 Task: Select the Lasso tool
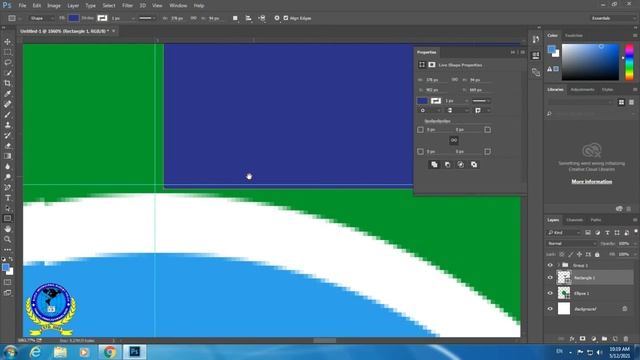(7, 62)
